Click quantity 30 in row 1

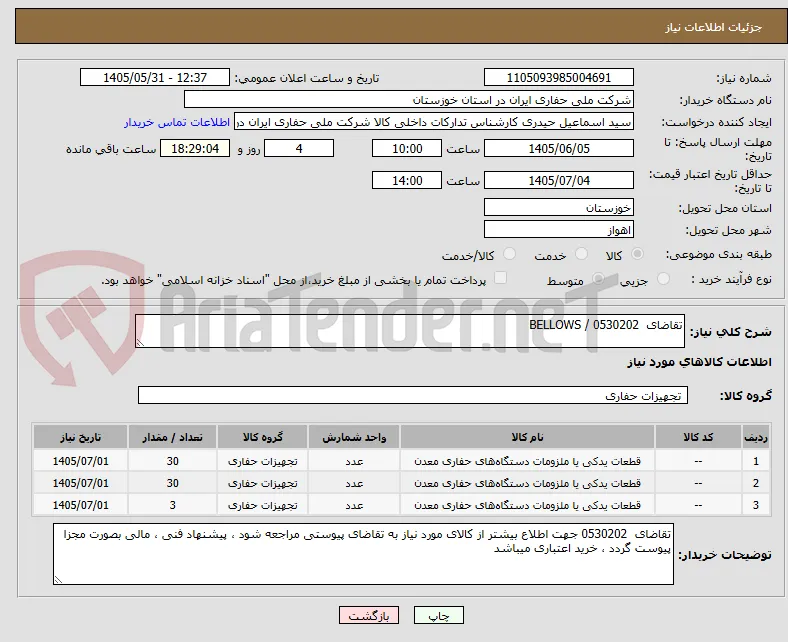click(172, 461)
